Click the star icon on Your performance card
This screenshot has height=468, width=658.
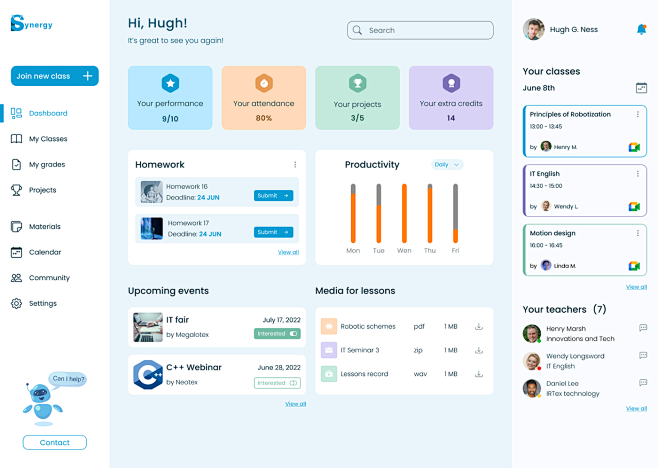click(170, 83)
